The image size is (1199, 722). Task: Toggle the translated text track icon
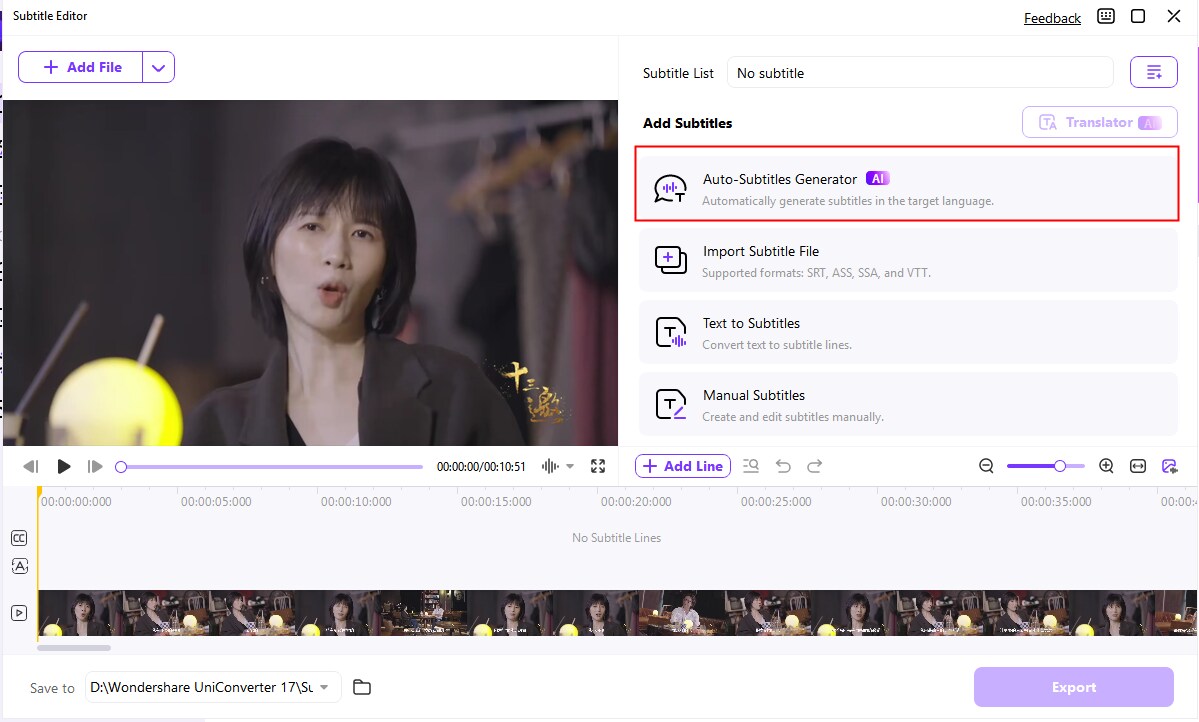point(19,566)
